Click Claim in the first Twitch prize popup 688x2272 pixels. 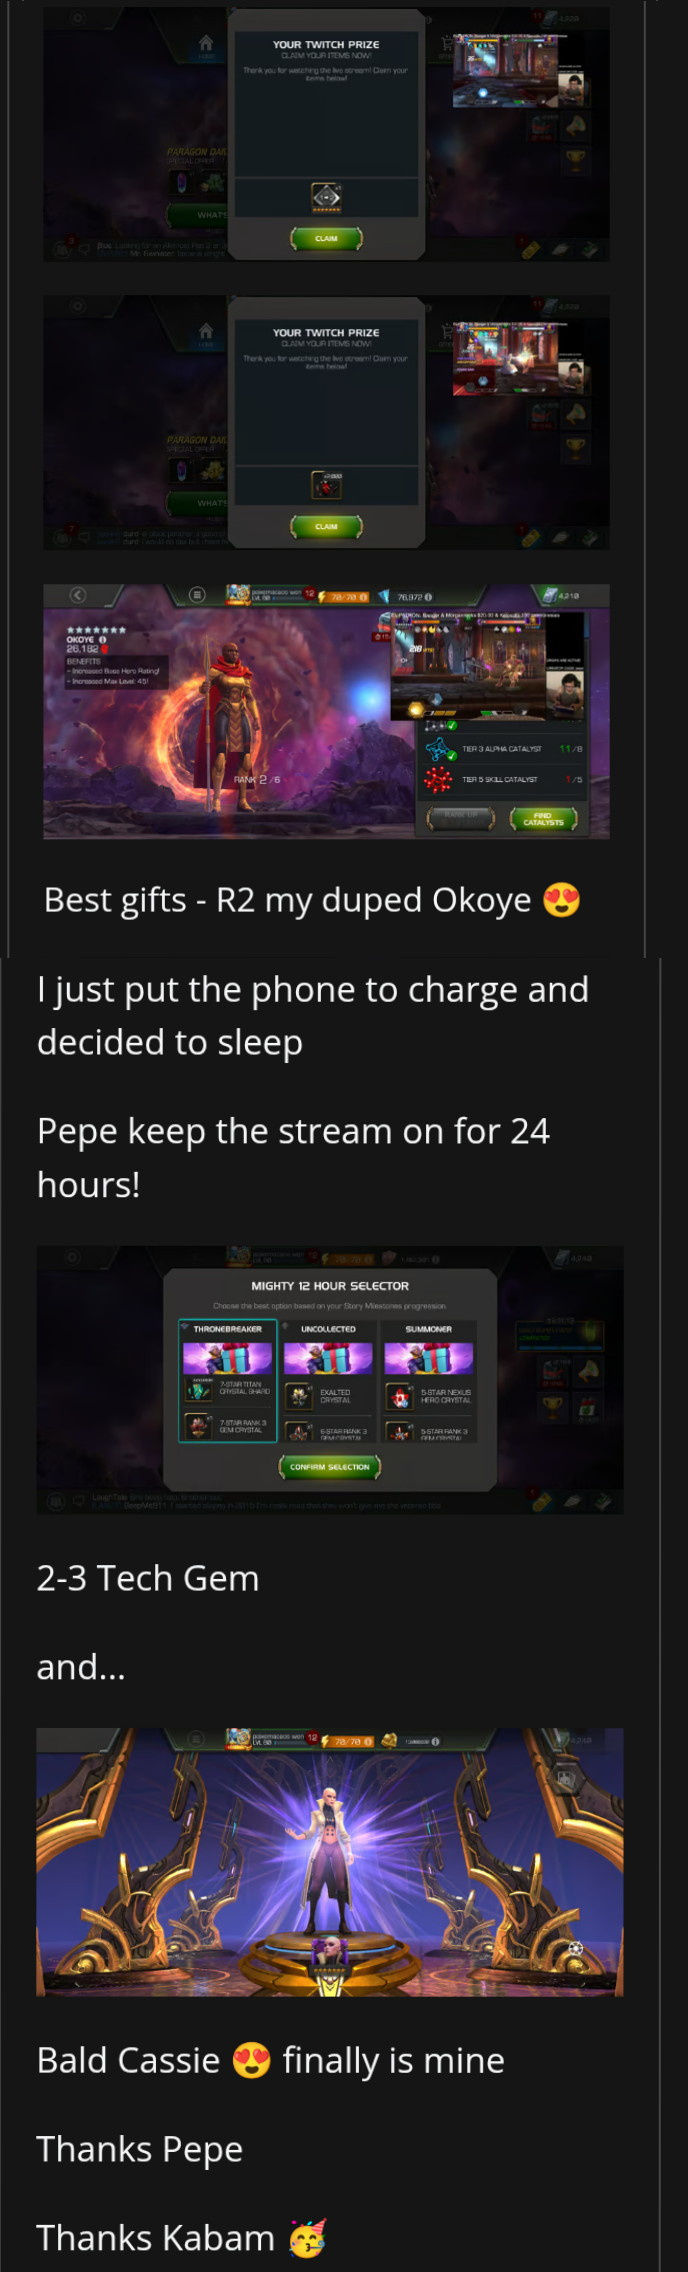coord(326,238)
